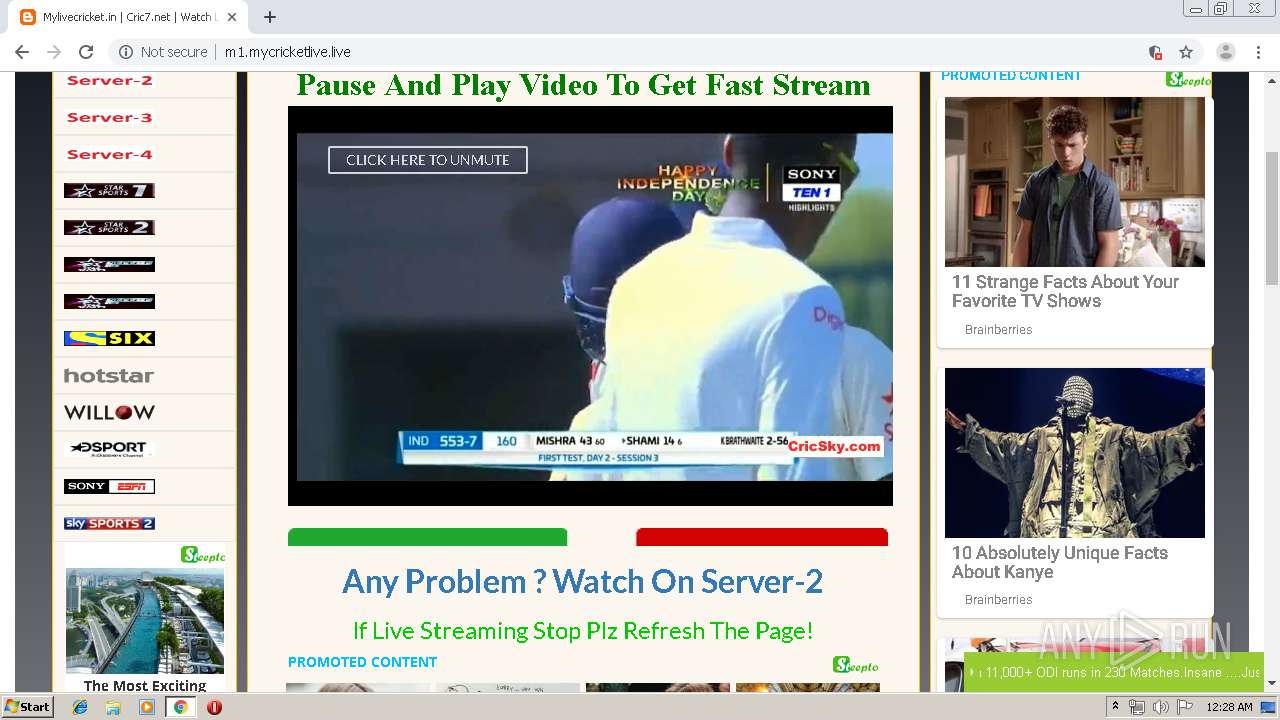Viewport: 1280px width, 720px height.
Task: Click the third Star Sports channel logo
Action: pos(109,264)
